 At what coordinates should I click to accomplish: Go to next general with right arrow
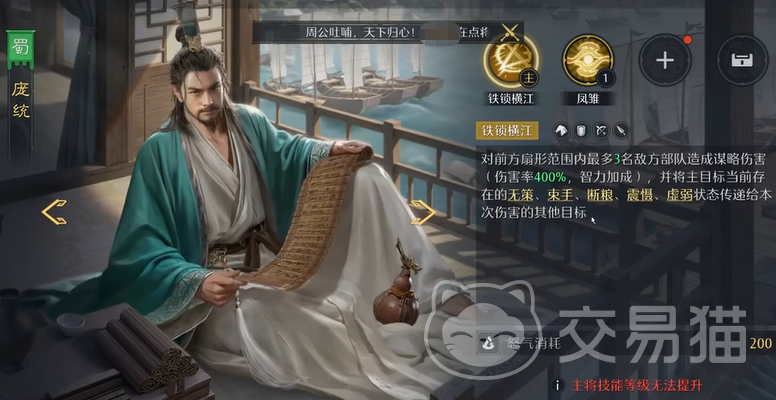pos(423,212)
